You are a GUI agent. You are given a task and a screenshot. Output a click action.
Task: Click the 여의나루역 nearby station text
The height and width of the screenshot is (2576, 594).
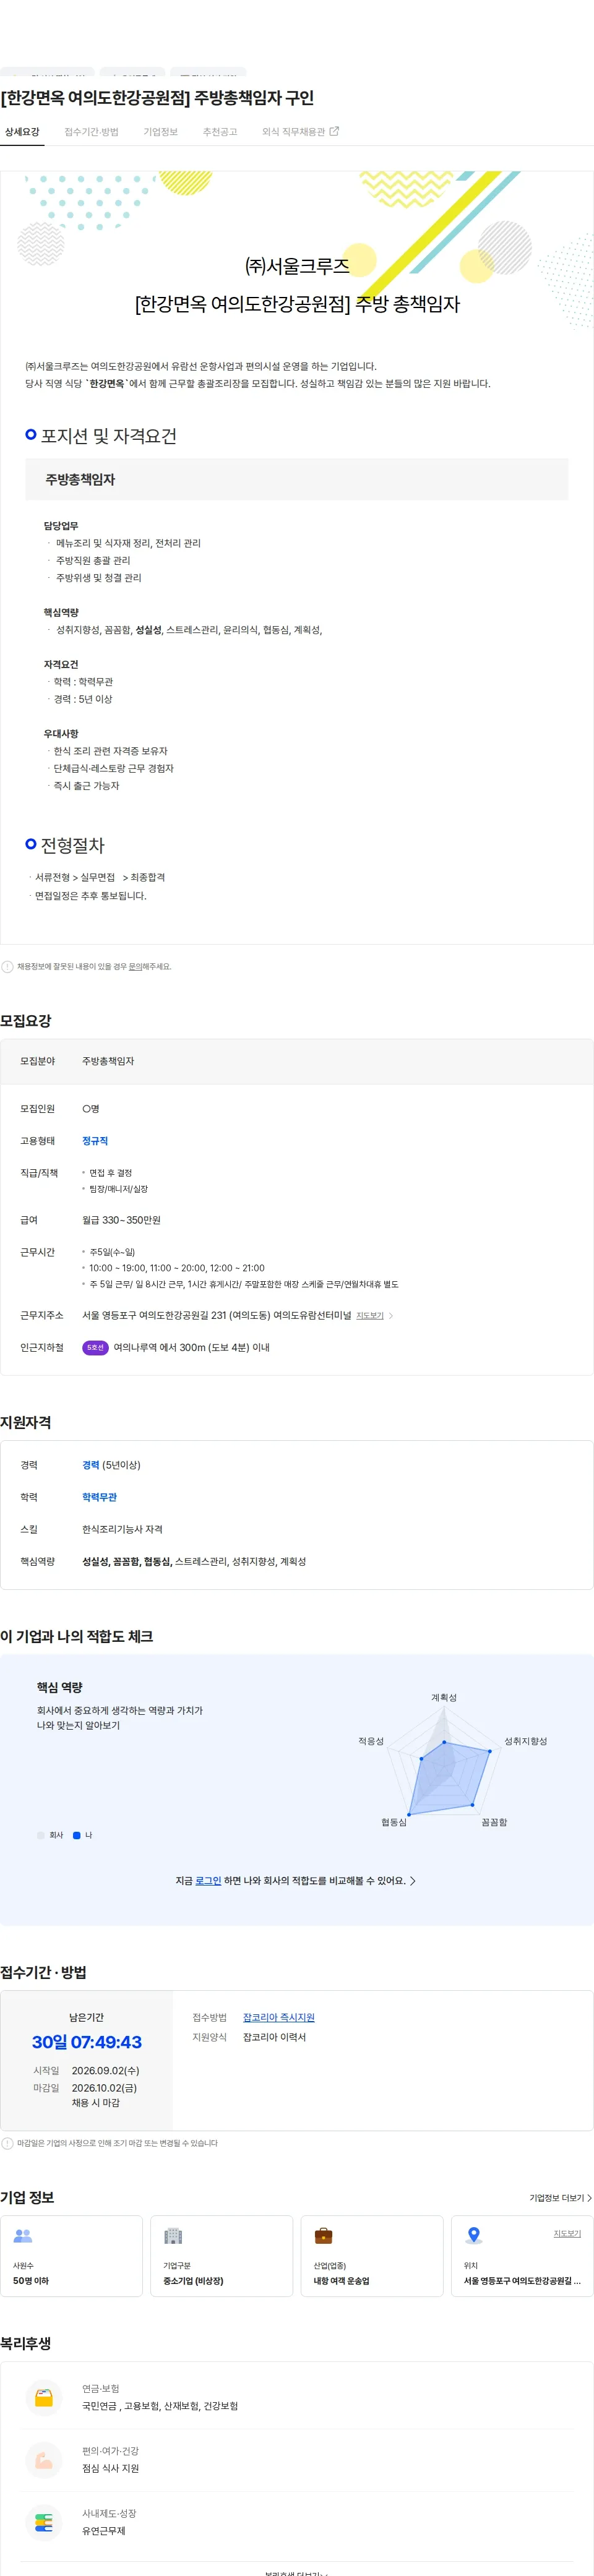(x=191, y=1348)
